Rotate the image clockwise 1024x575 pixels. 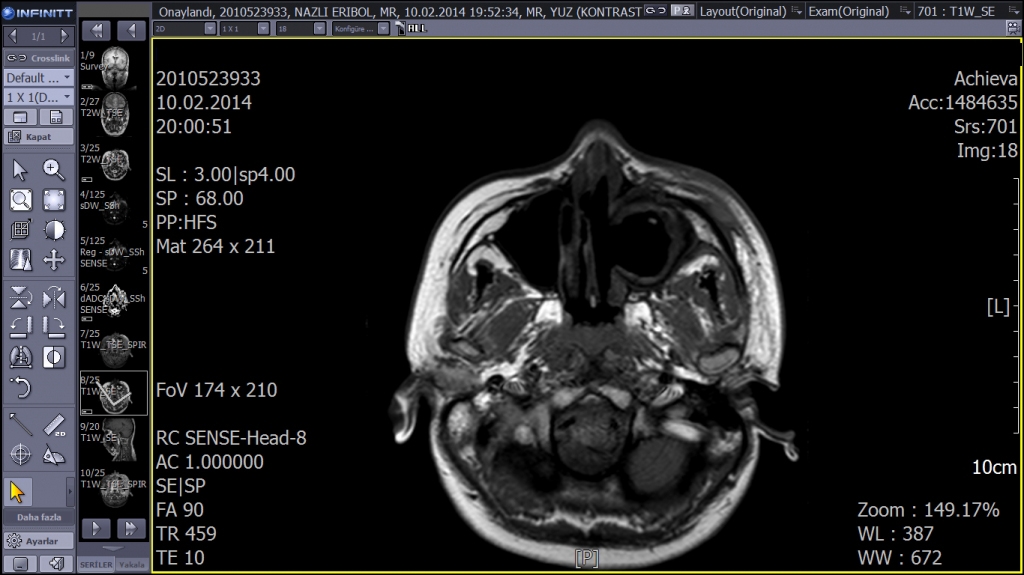(54, 327)
